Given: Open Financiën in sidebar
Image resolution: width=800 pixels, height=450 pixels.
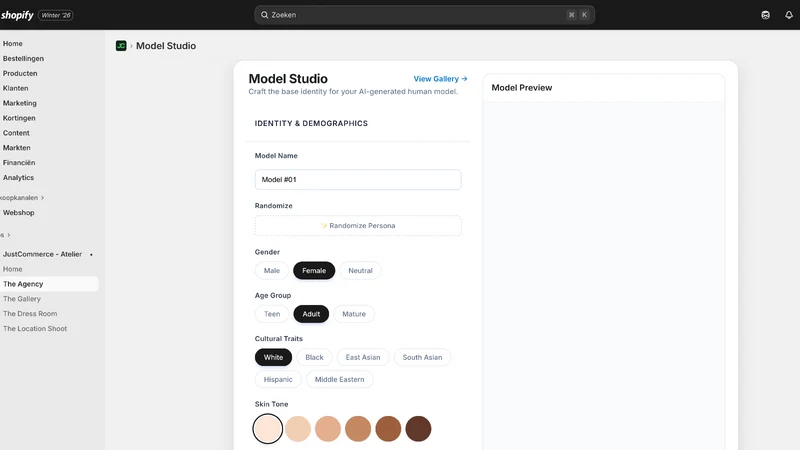Looking at the screenshot, I should point(19,162).
